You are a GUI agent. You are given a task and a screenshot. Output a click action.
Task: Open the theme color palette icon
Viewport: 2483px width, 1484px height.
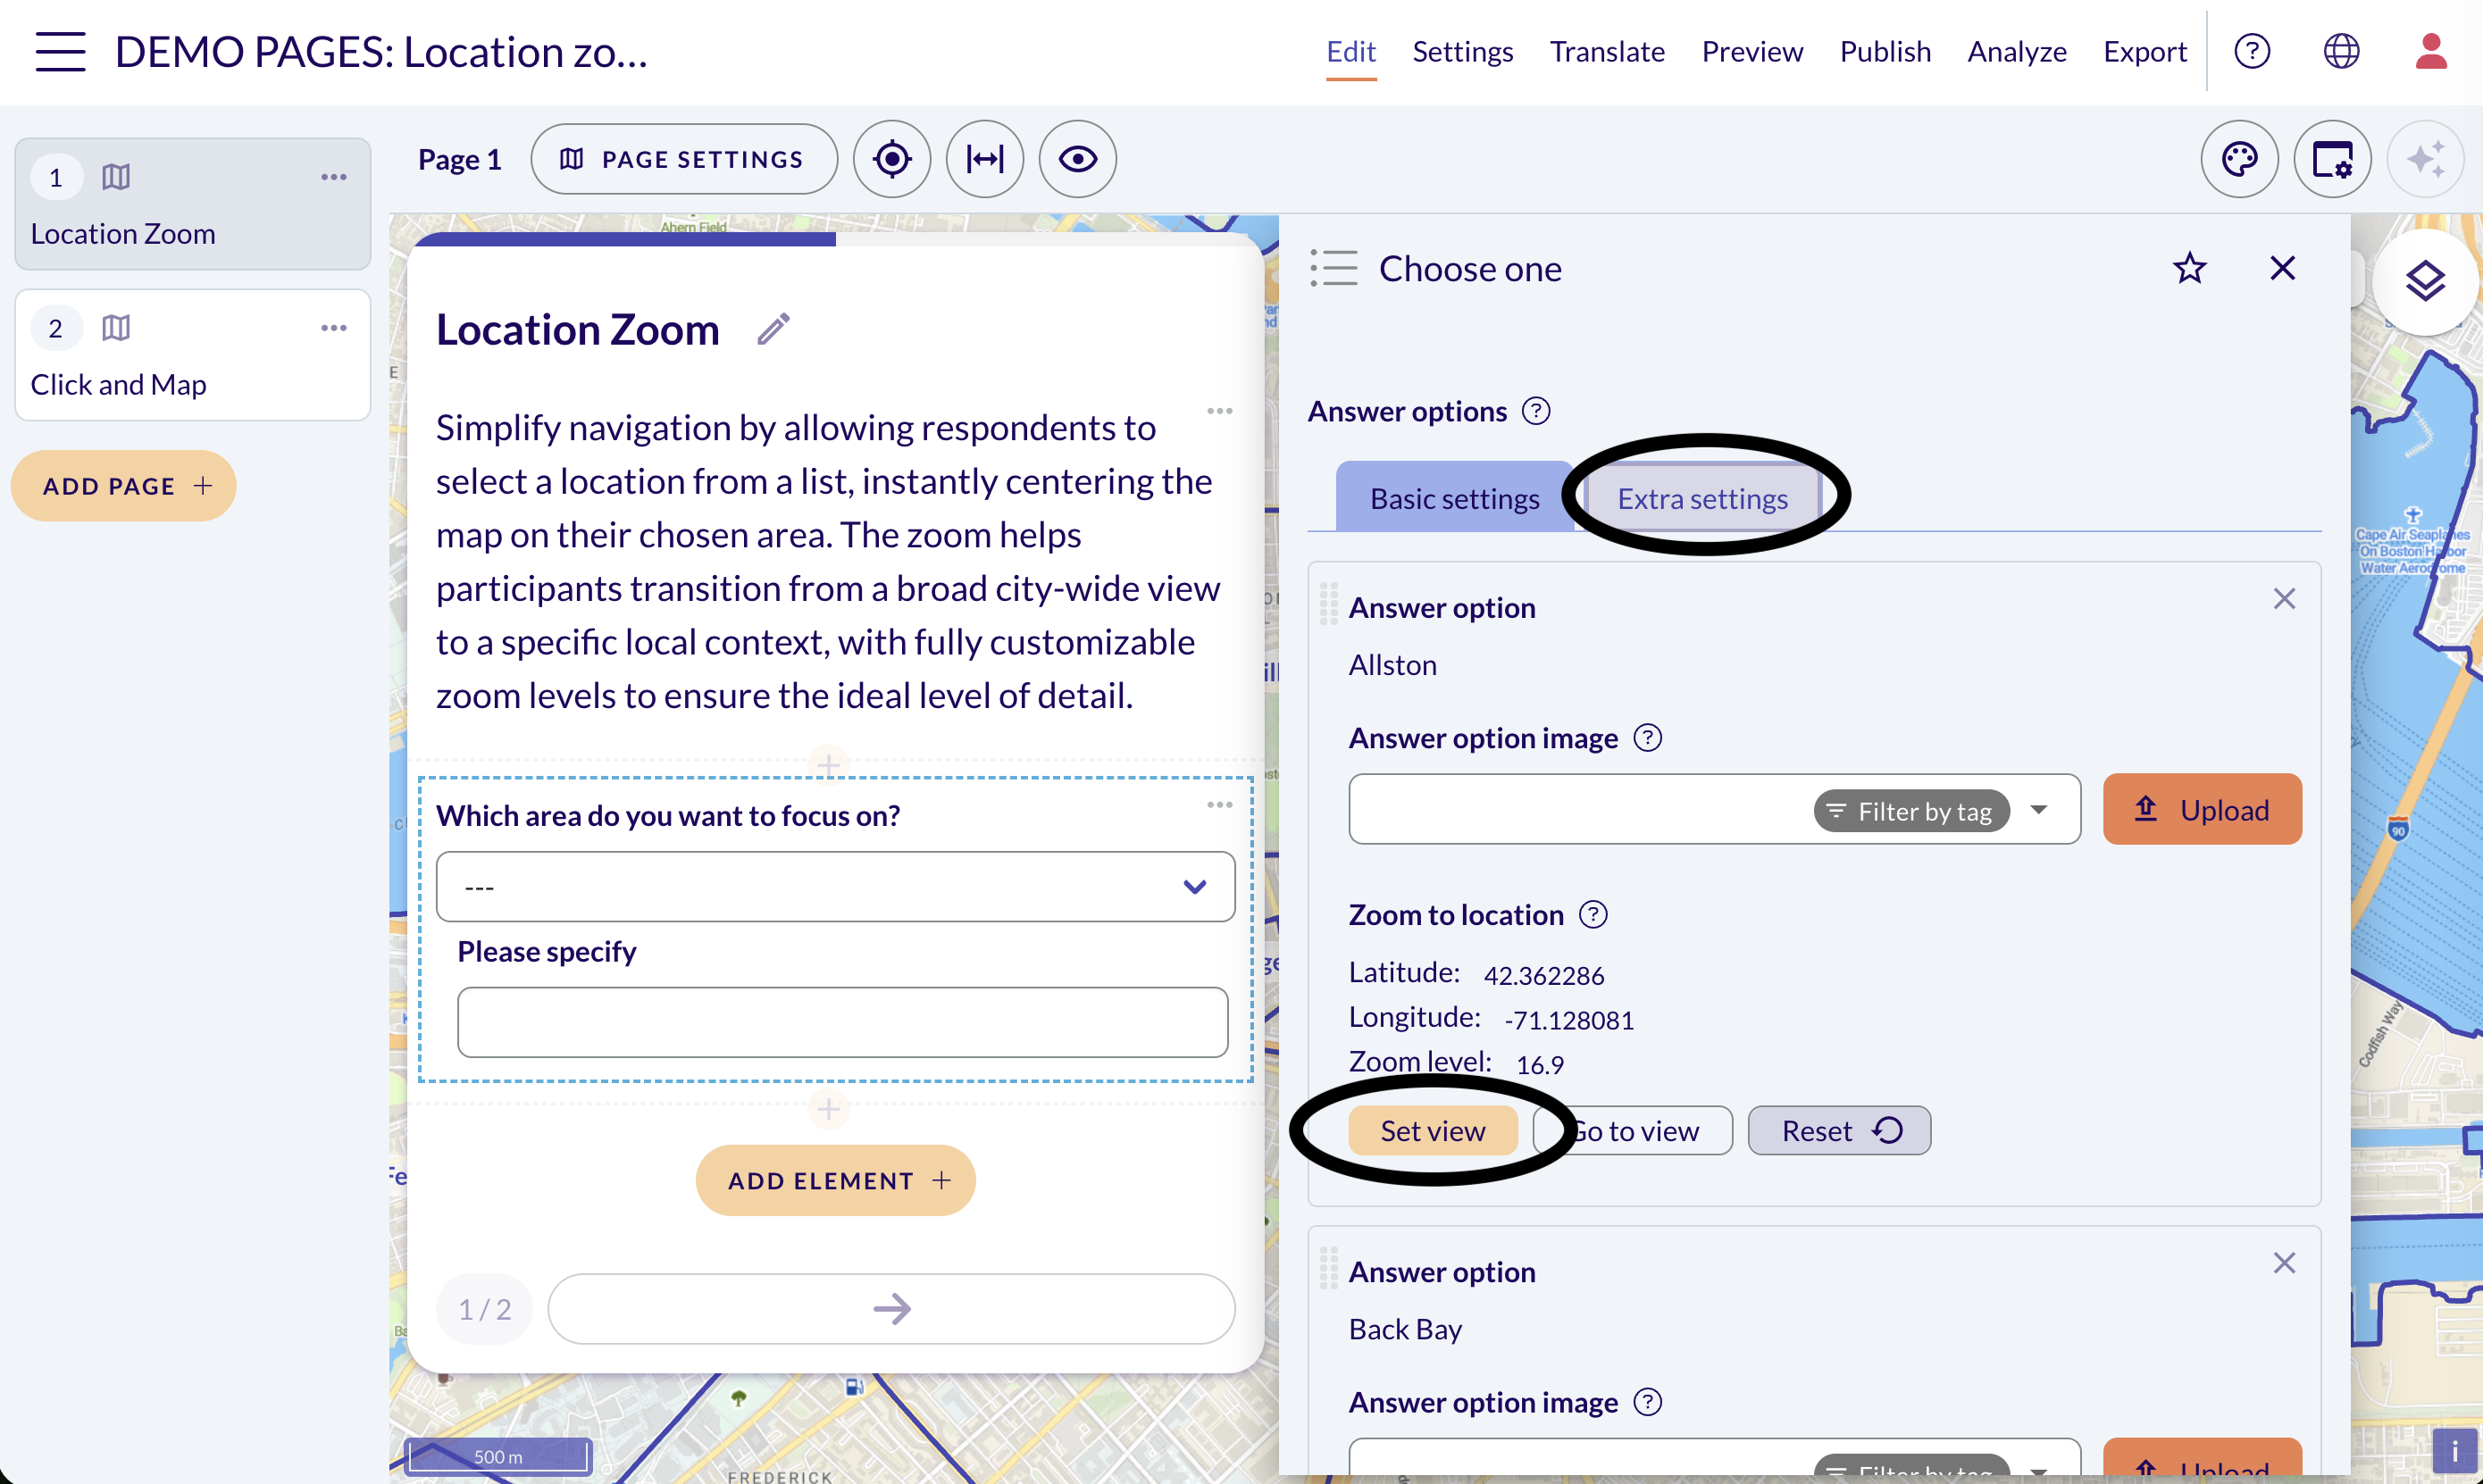click(2240, 159)
